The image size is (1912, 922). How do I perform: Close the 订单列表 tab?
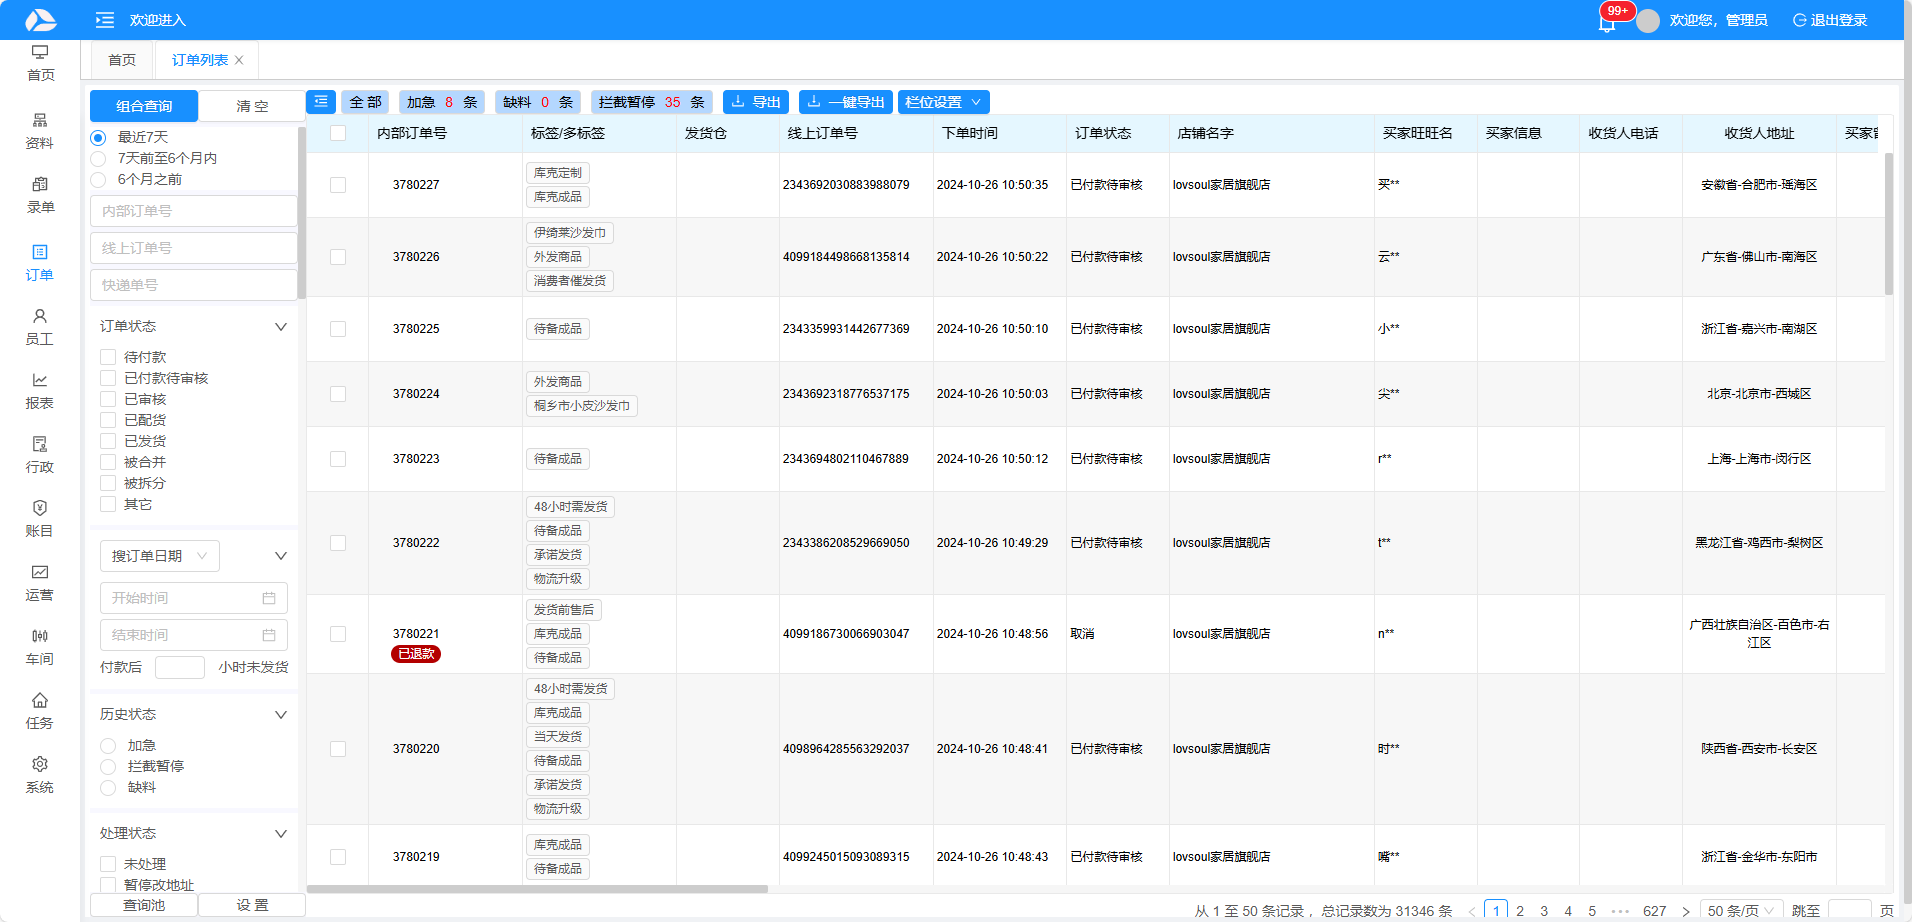(239, 60)
